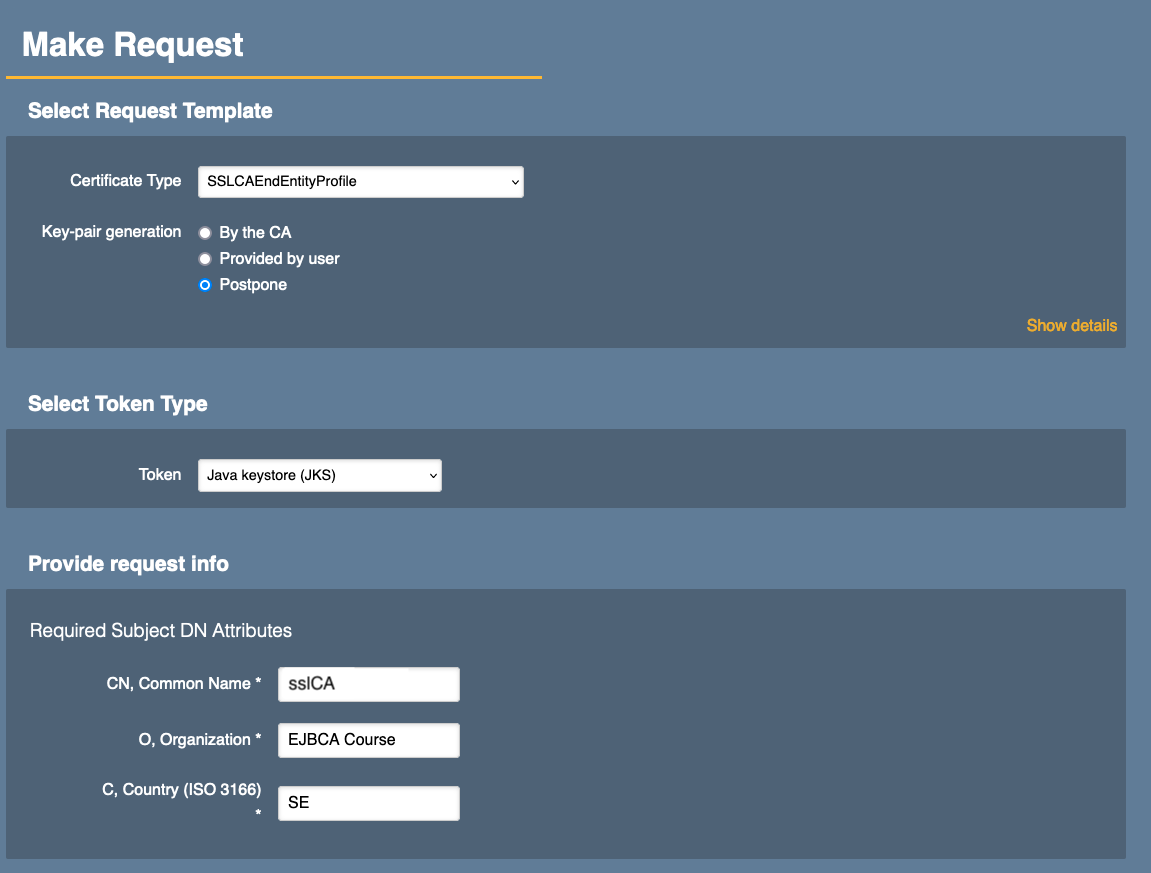Open the Certificate Type dropdown
This screenshot has height=873, width=1151.
click(x=360, y=182)
